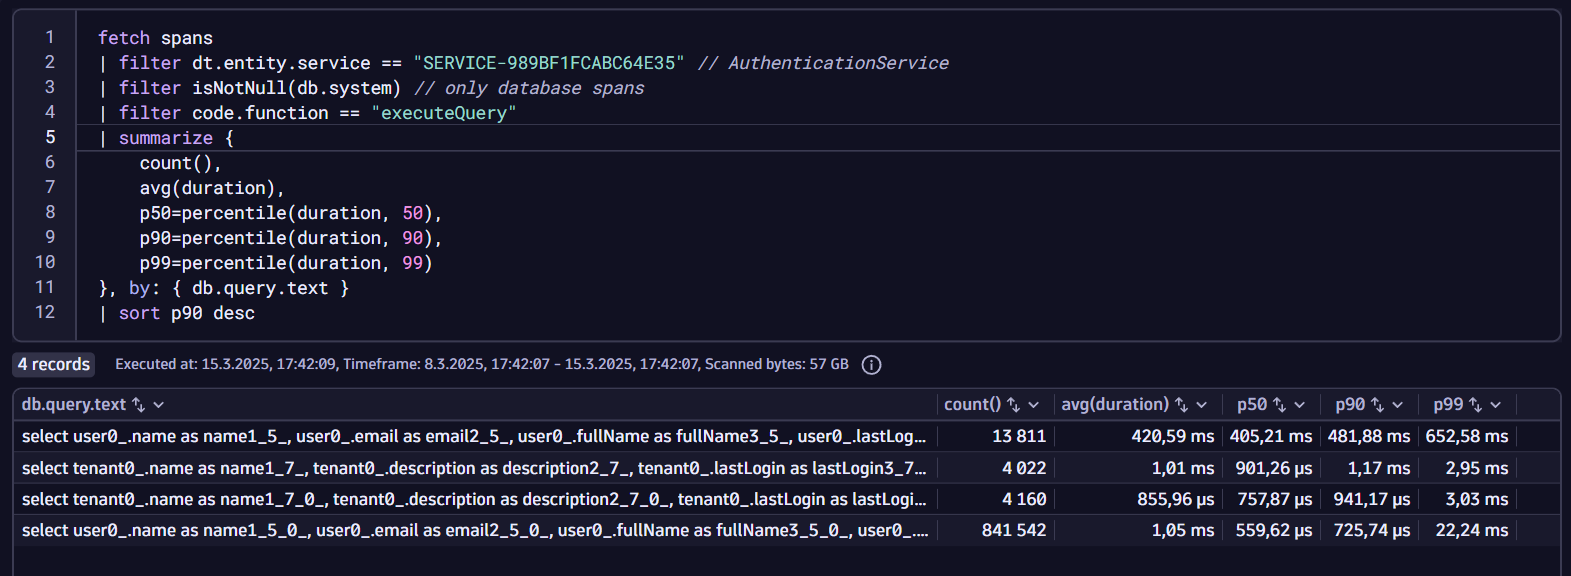Click the p99 value 652,58 ms
Image resolution: width=1571 pixels, height=576 pixels.
[1467, 436]
